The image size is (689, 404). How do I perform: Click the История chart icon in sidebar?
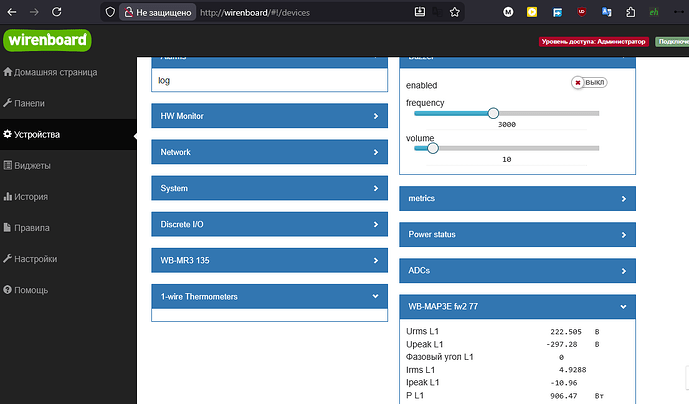8,197
